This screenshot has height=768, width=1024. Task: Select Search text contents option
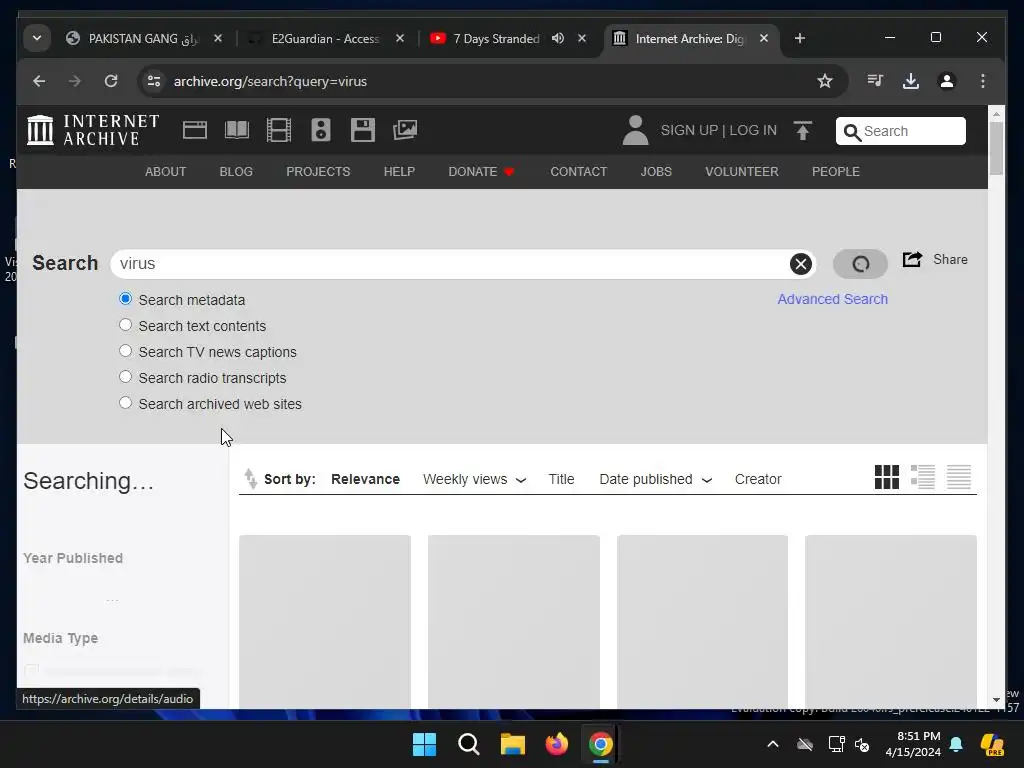click(125, 325)
